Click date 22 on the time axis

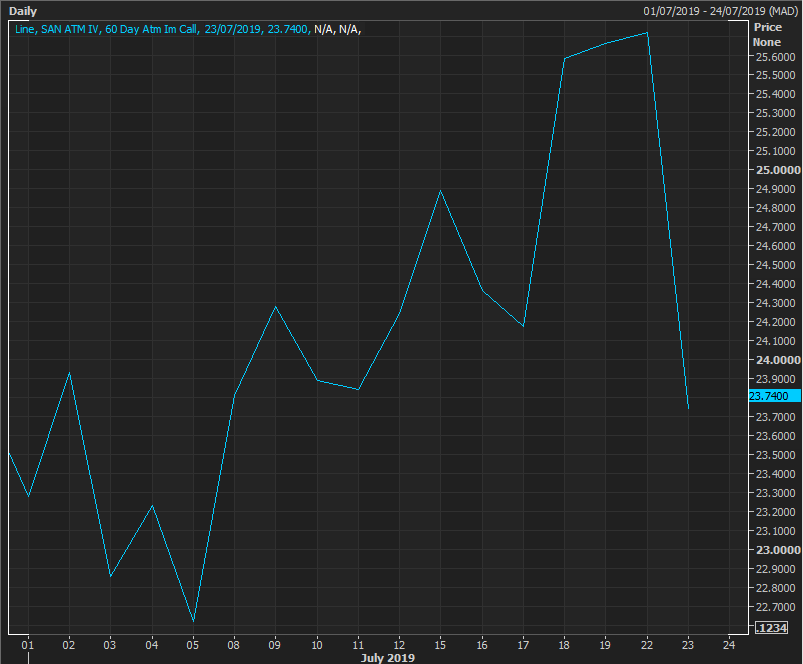pyautogui.click(x=647, y=643)
